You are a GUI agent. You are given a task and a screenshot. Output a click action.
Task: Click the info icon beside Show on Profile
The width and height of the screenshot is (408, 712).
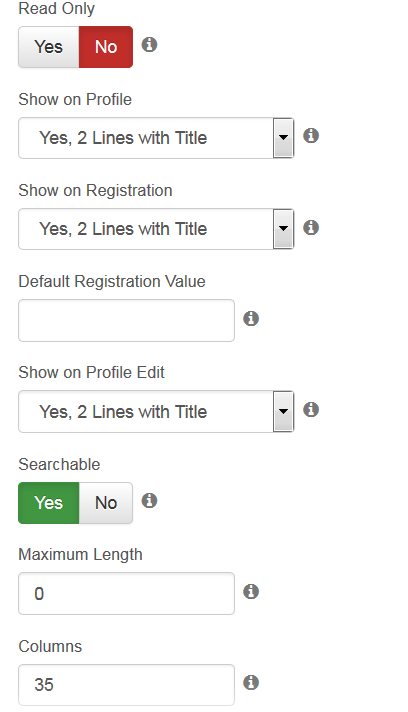311,135
